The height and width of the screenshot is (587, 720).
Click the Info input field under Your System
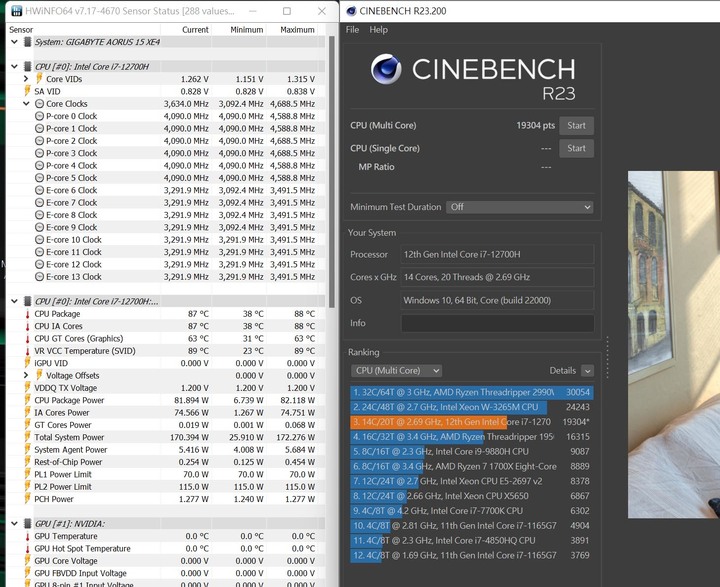(497, 323)
